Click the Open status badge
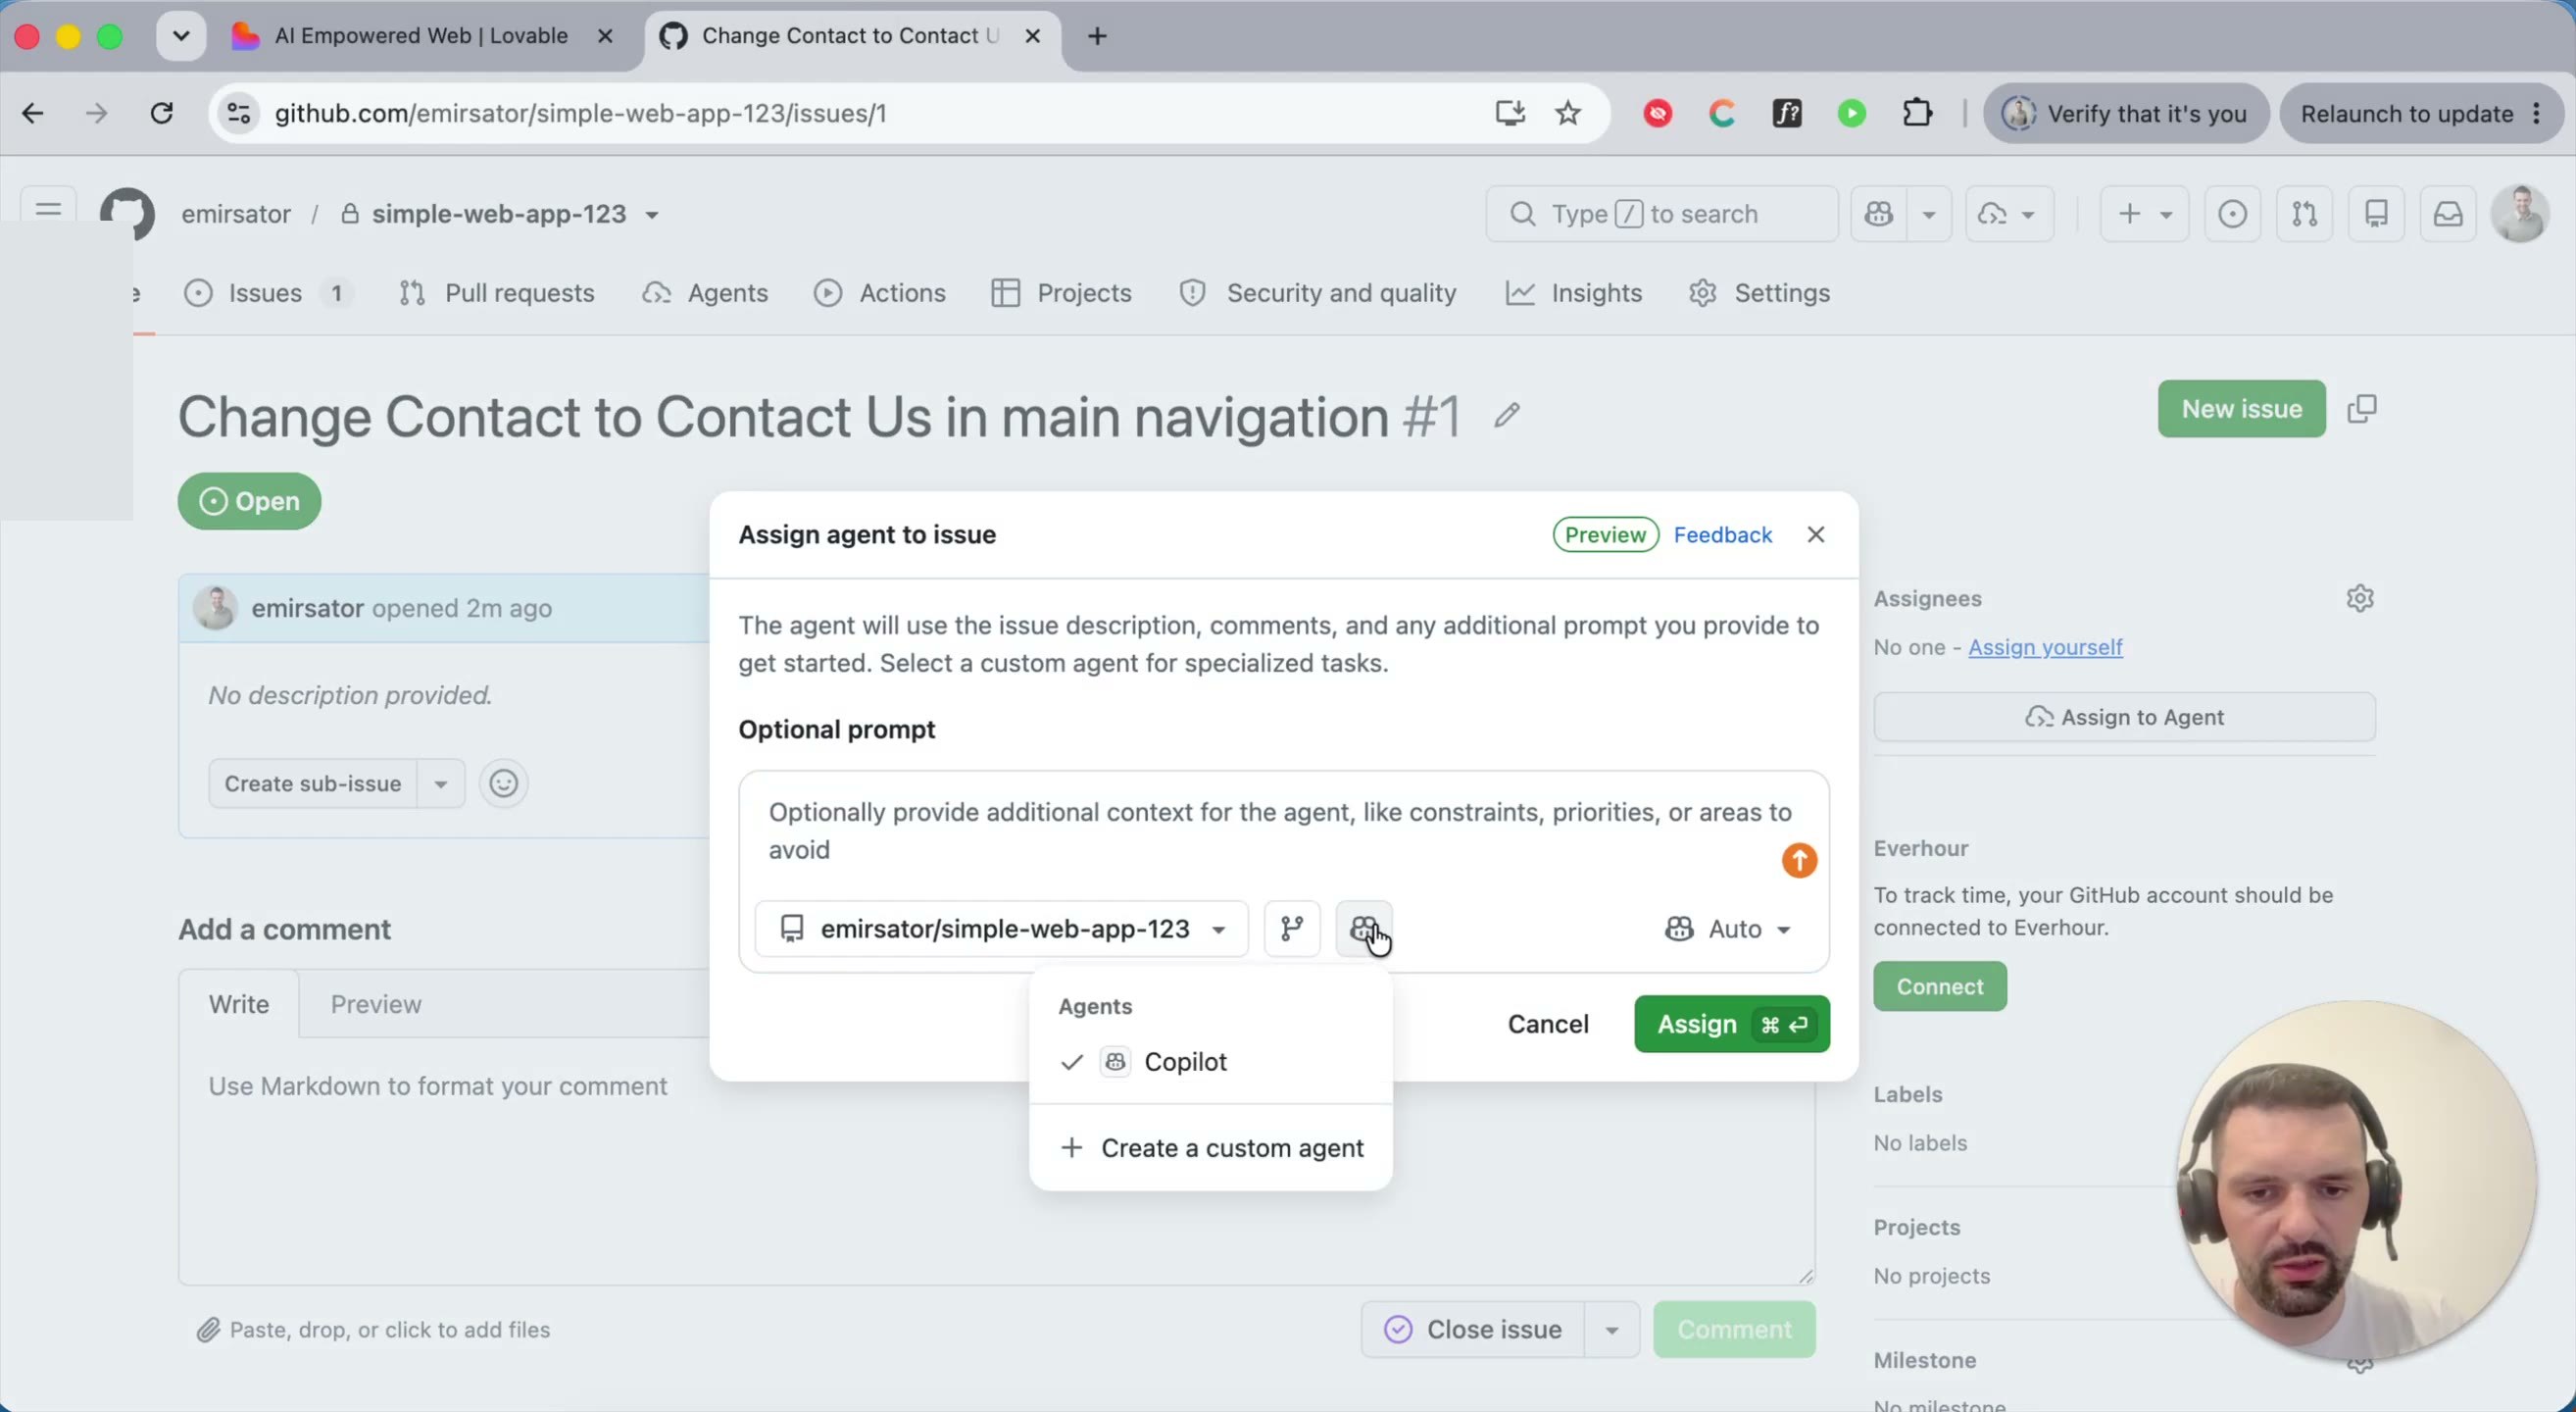Screen dimensions: 2576x1412 249,501
